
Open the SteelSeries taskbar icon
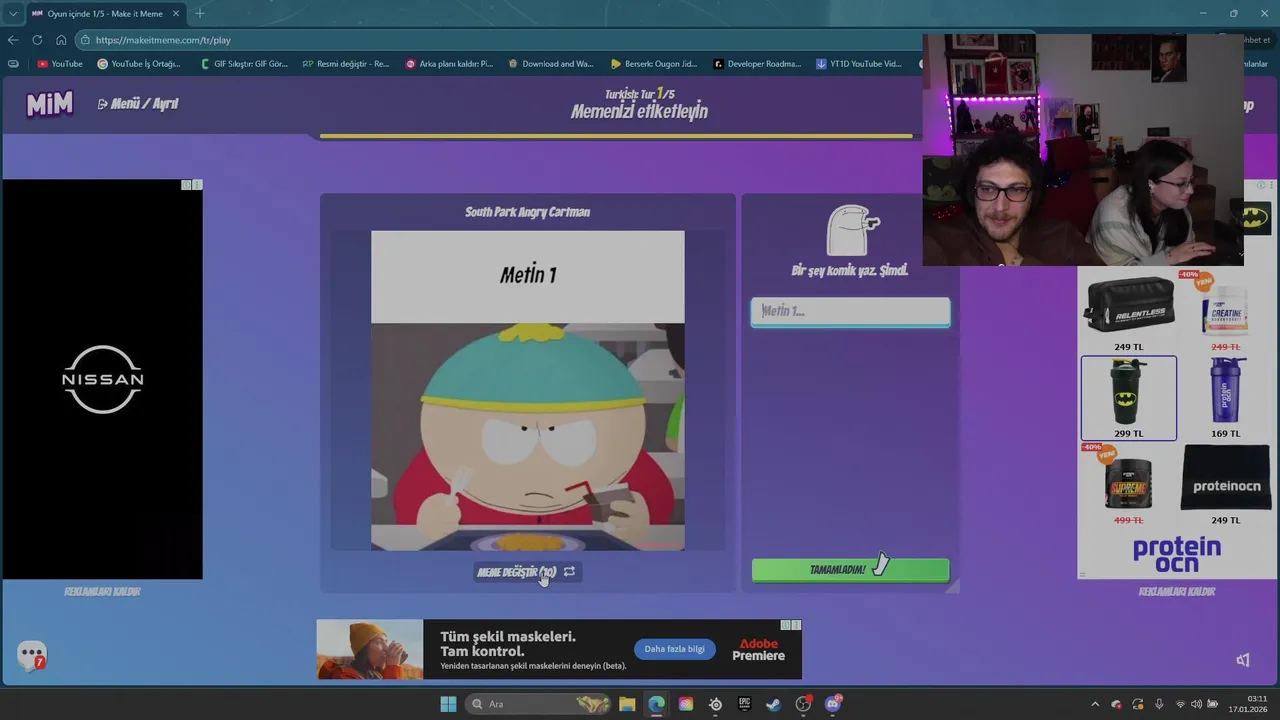pos(715,704)
